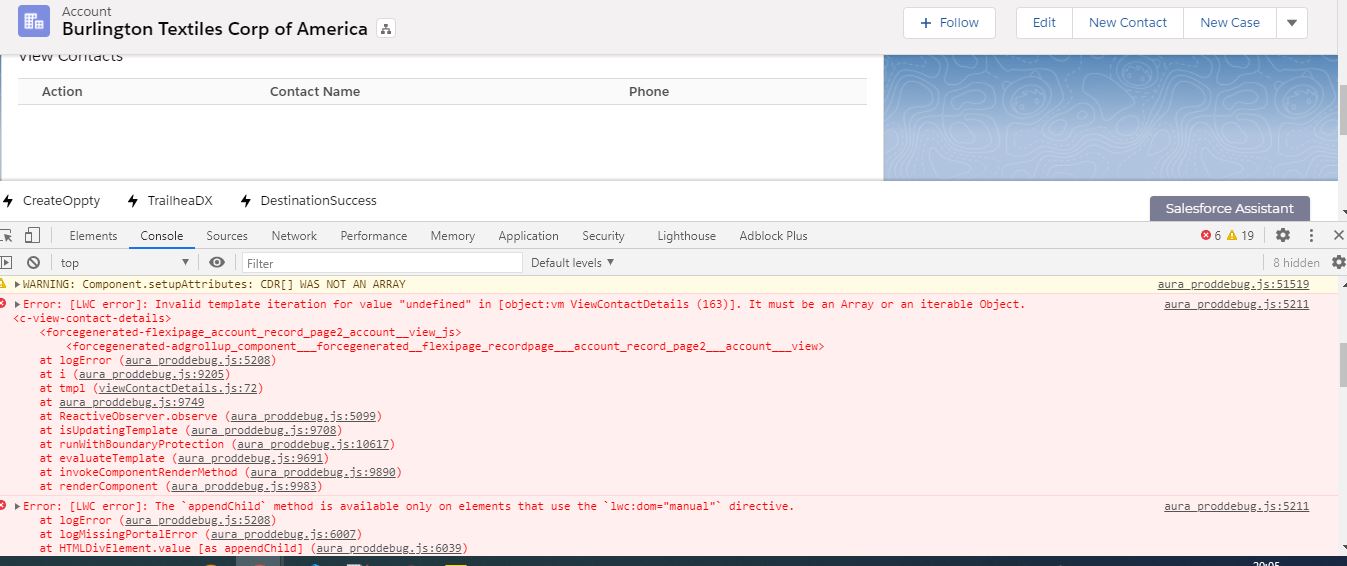Open the TrailheaDX utility bar item
The height and width of the screenshot is (566, 1347).
click(170, 201)
